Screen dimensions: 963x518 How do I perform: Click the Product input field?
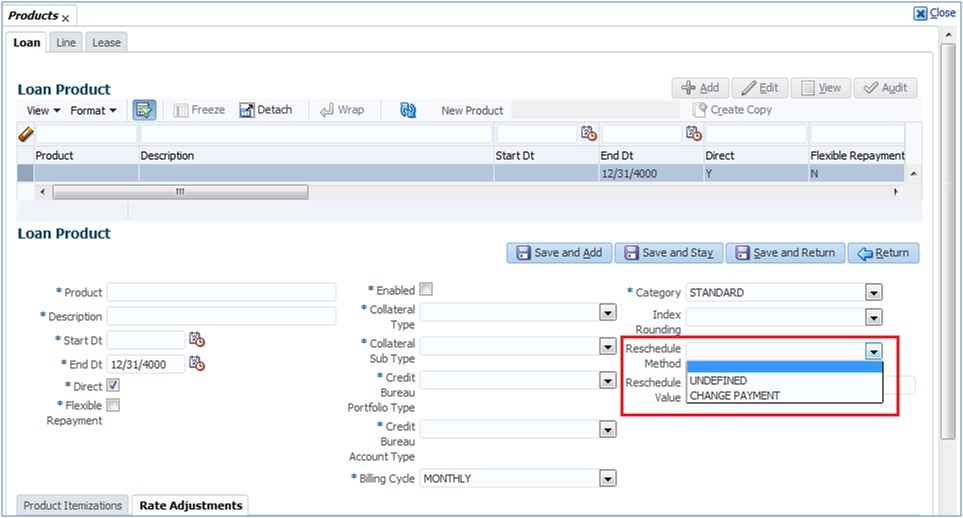pyautogui.click(x=221, y=292)
